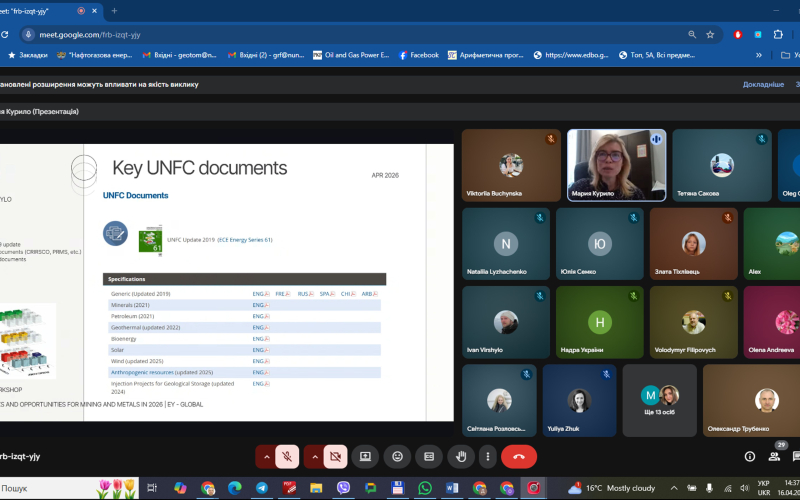
Task: Open the Chrome extensions puzzle icon
Action: 778,35
